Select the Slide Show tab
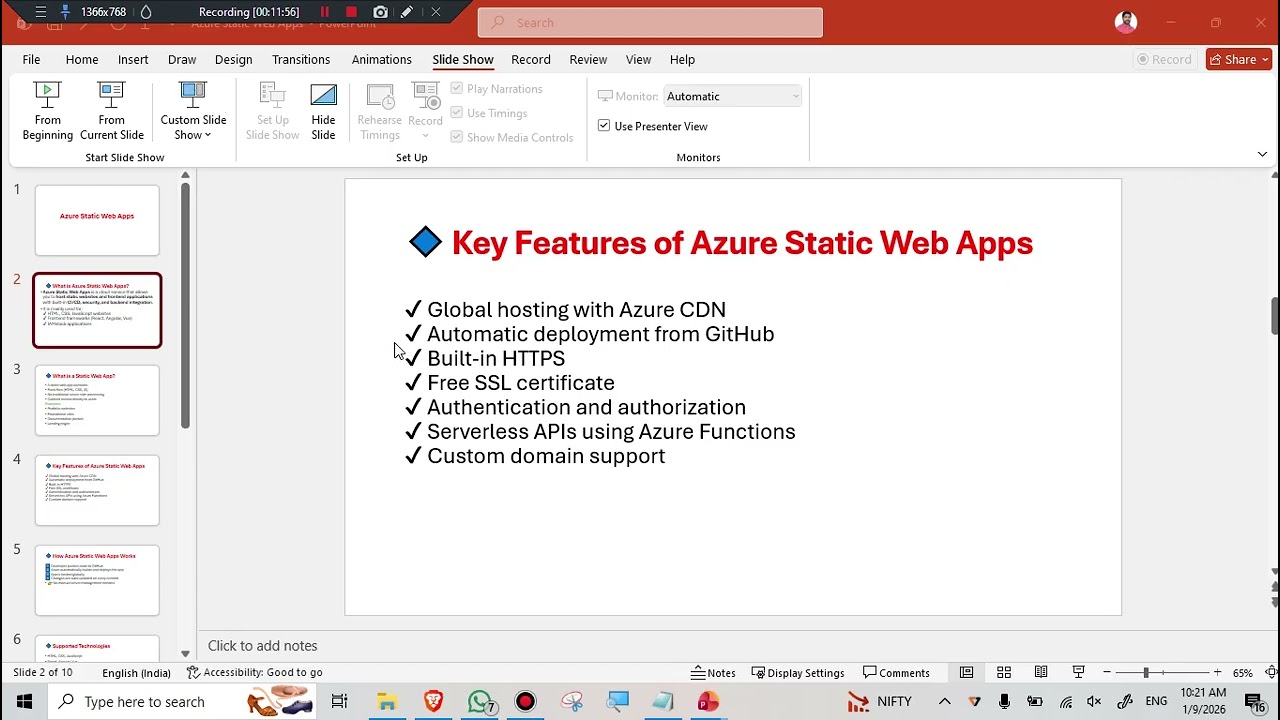 pyautogui.click(x=463, y=59)
